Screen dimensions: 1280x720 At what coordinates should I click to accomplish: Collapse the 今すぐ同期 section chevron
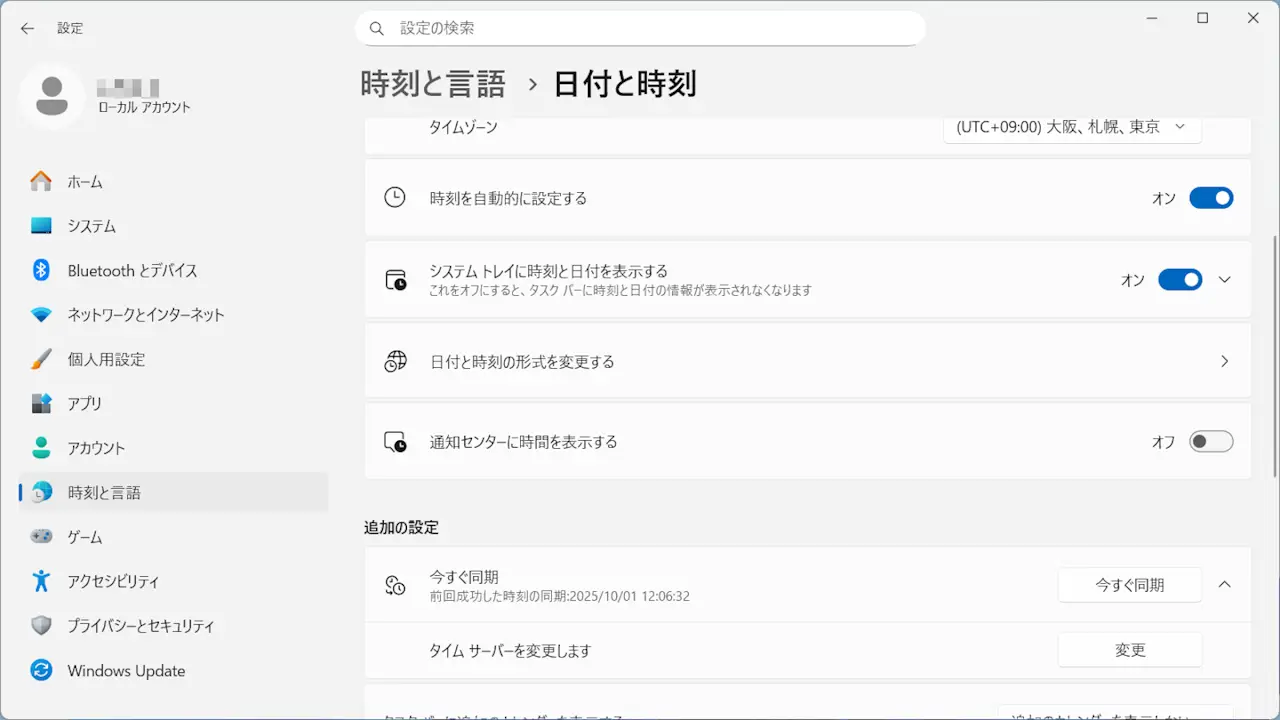pos(1225,585)
